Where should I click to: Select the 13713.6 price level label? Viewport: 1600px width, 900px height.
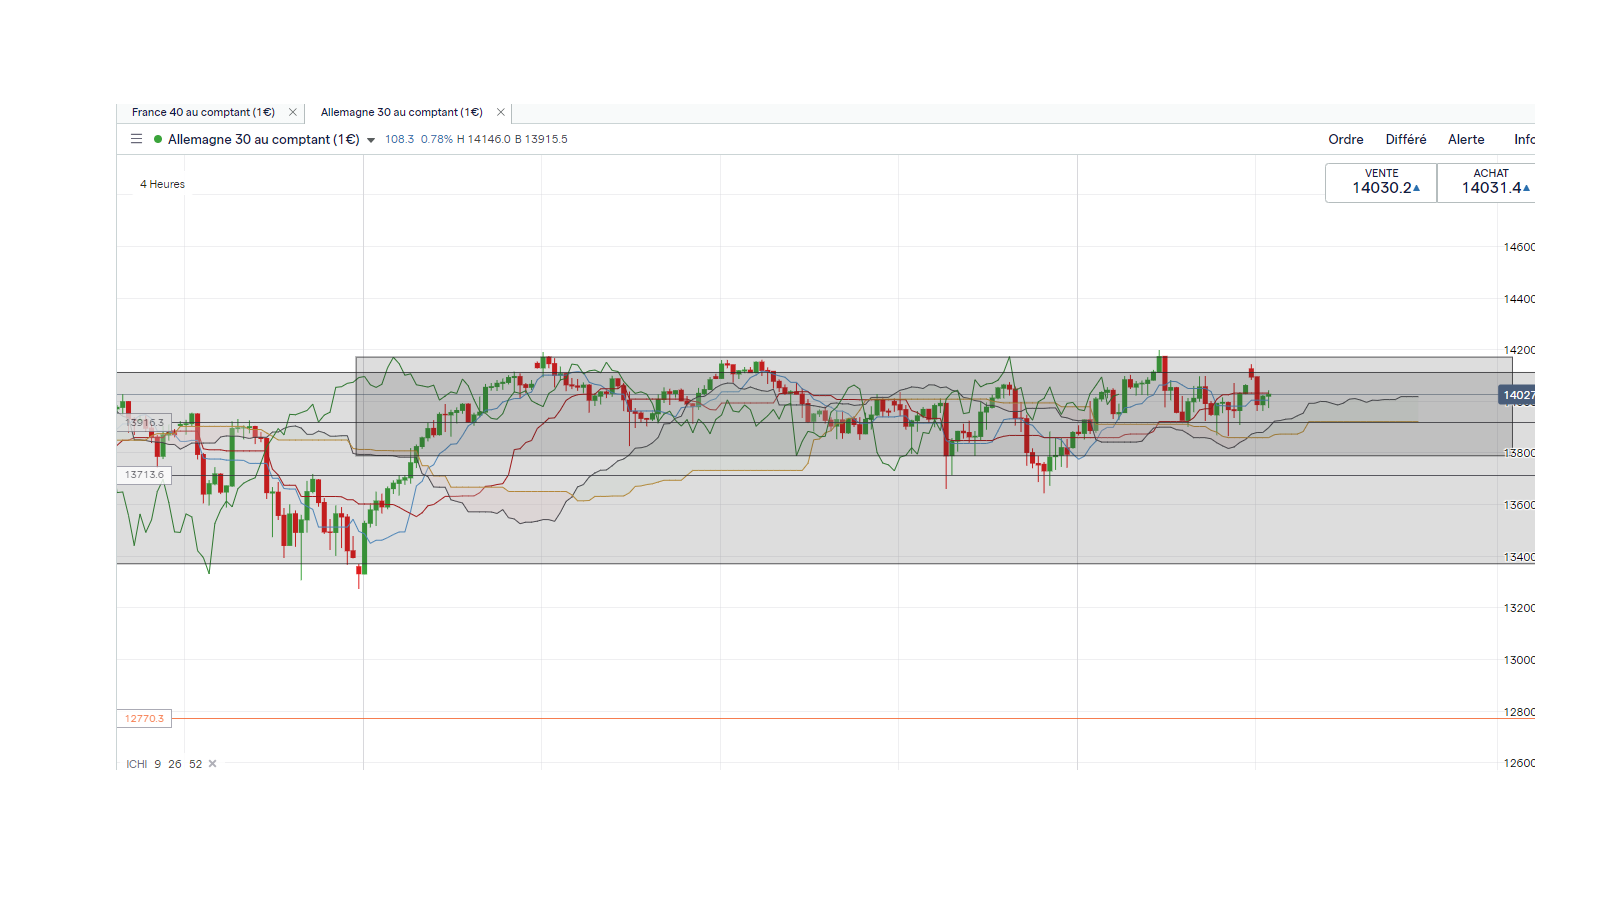(x=144, y=475)
